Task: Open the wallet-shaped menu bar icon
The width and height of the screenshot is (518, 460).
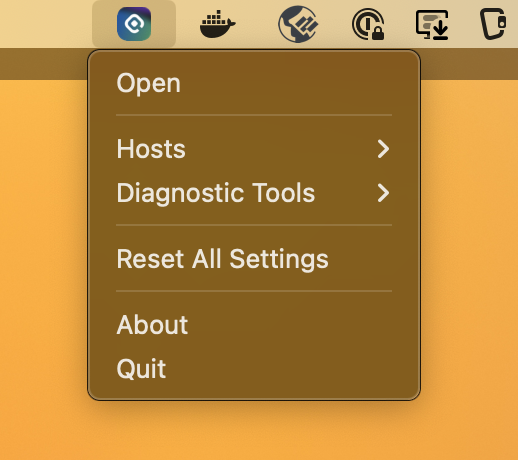Action: (493, 23)
